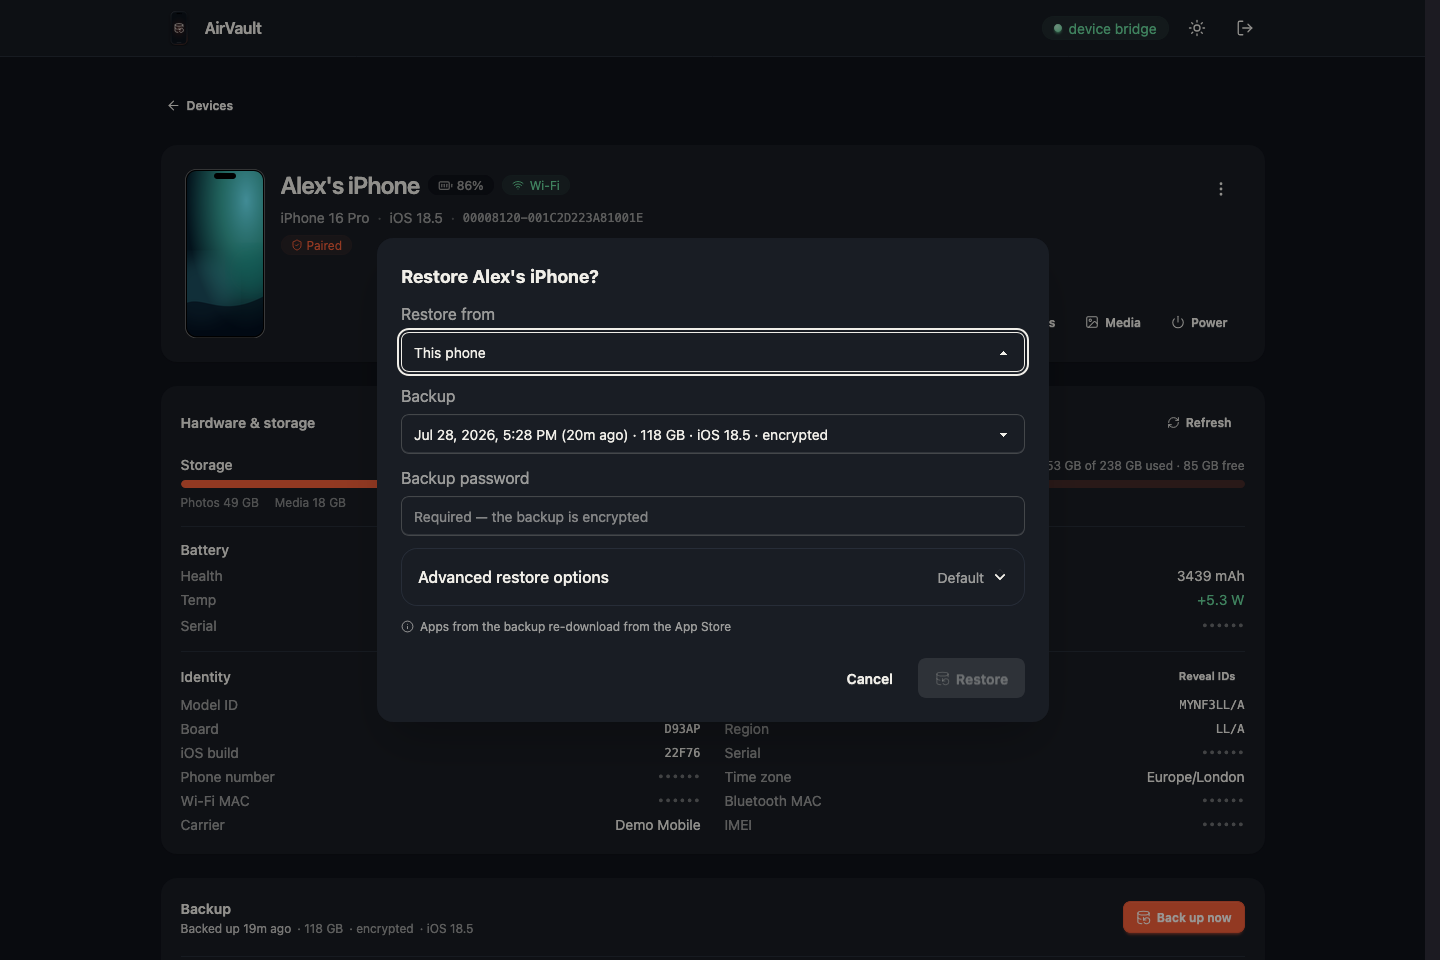Click the 86% battery badge

461,186
